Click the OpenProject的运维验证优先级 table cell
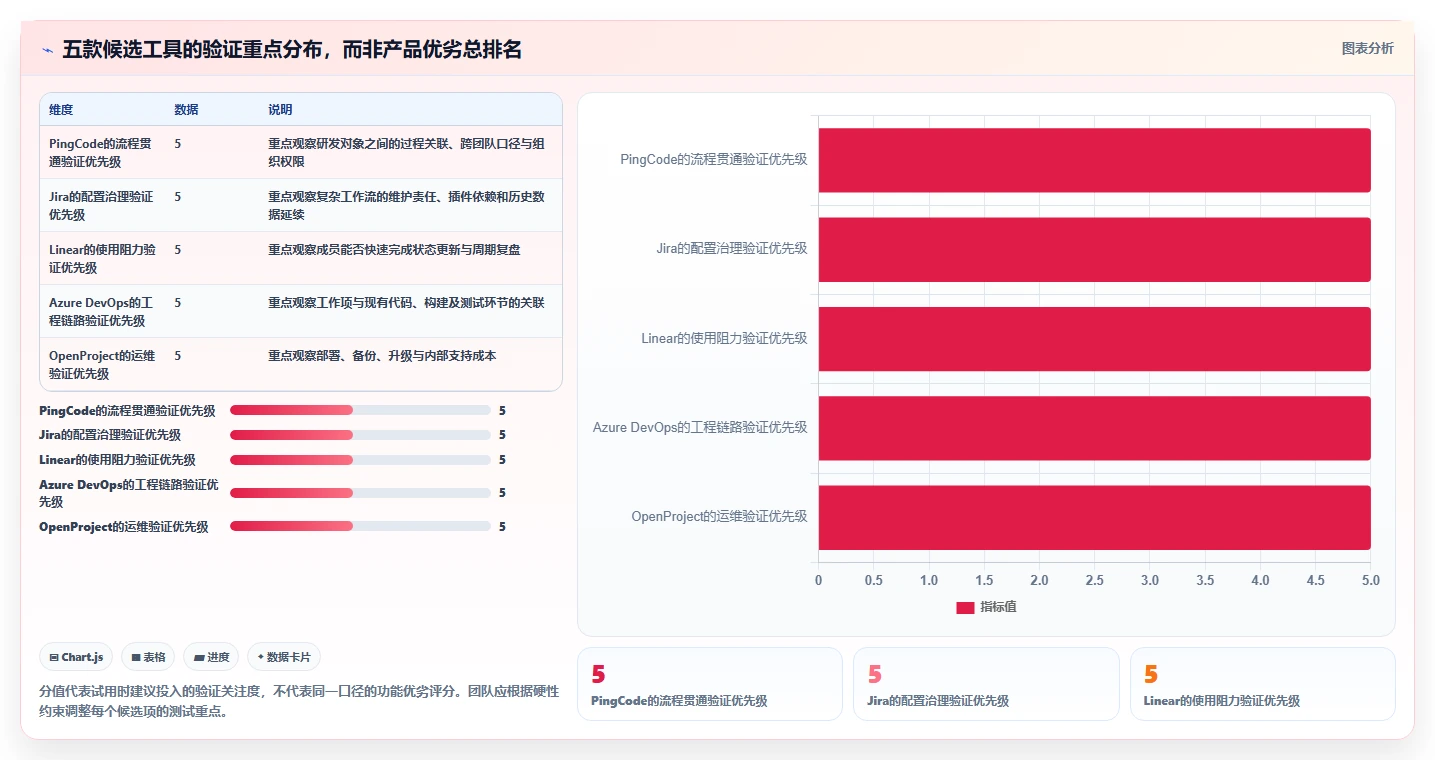Screen dimensions: 1435x760 [101, 364]
